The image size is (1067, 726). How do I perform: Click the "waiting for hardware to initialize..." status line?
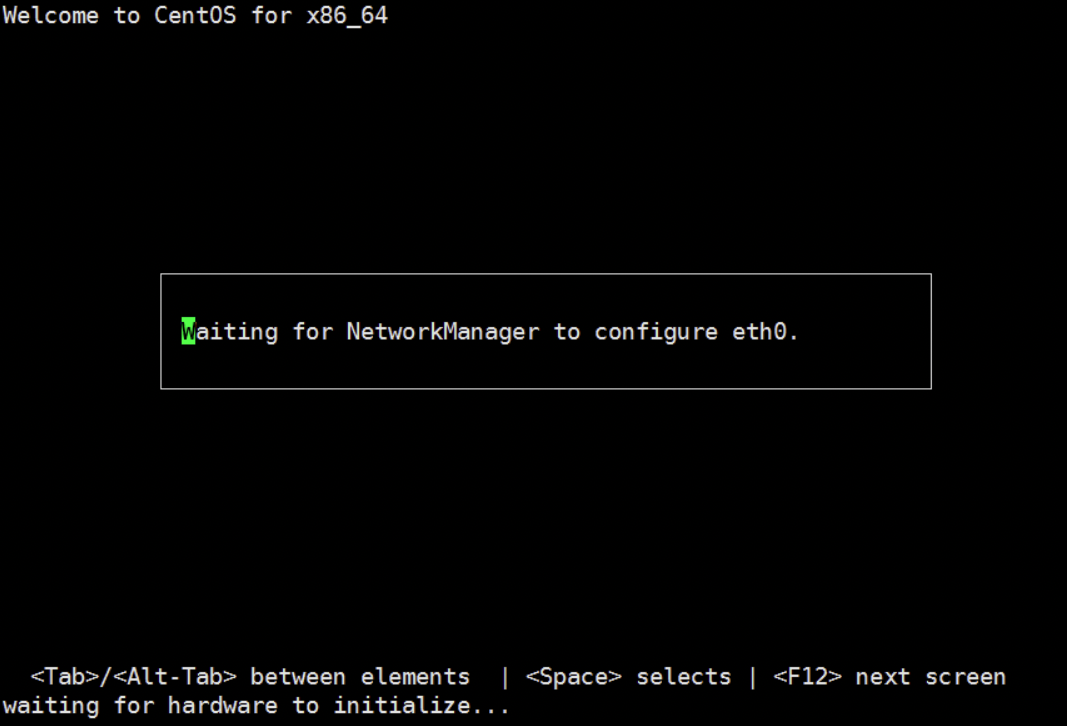point(257,706)
